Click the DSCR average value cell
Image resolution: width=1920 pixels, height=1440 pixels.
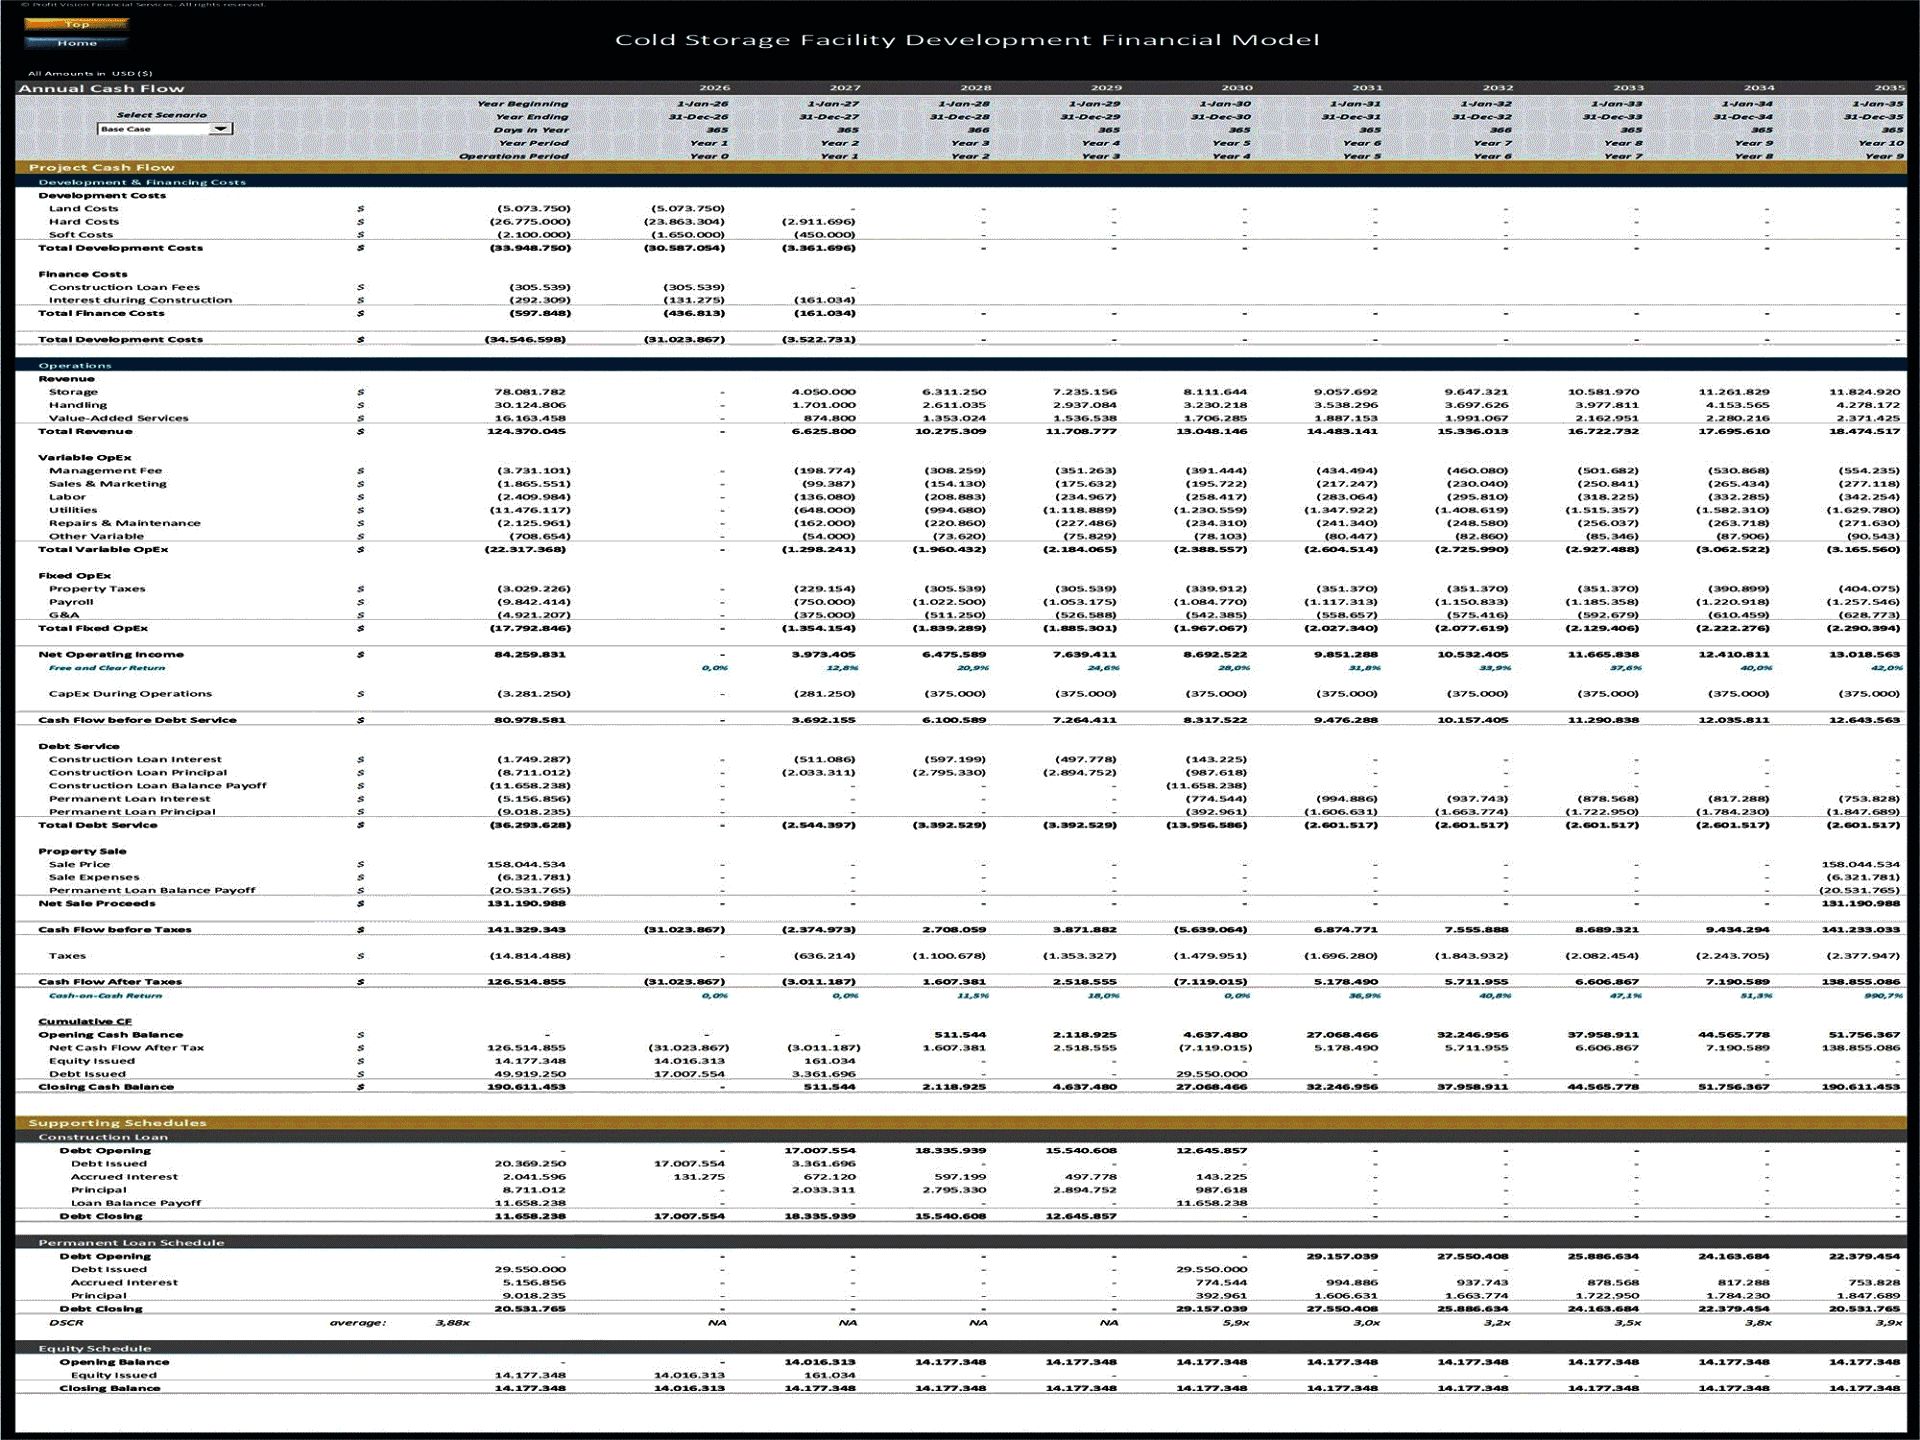[450, 1321]
